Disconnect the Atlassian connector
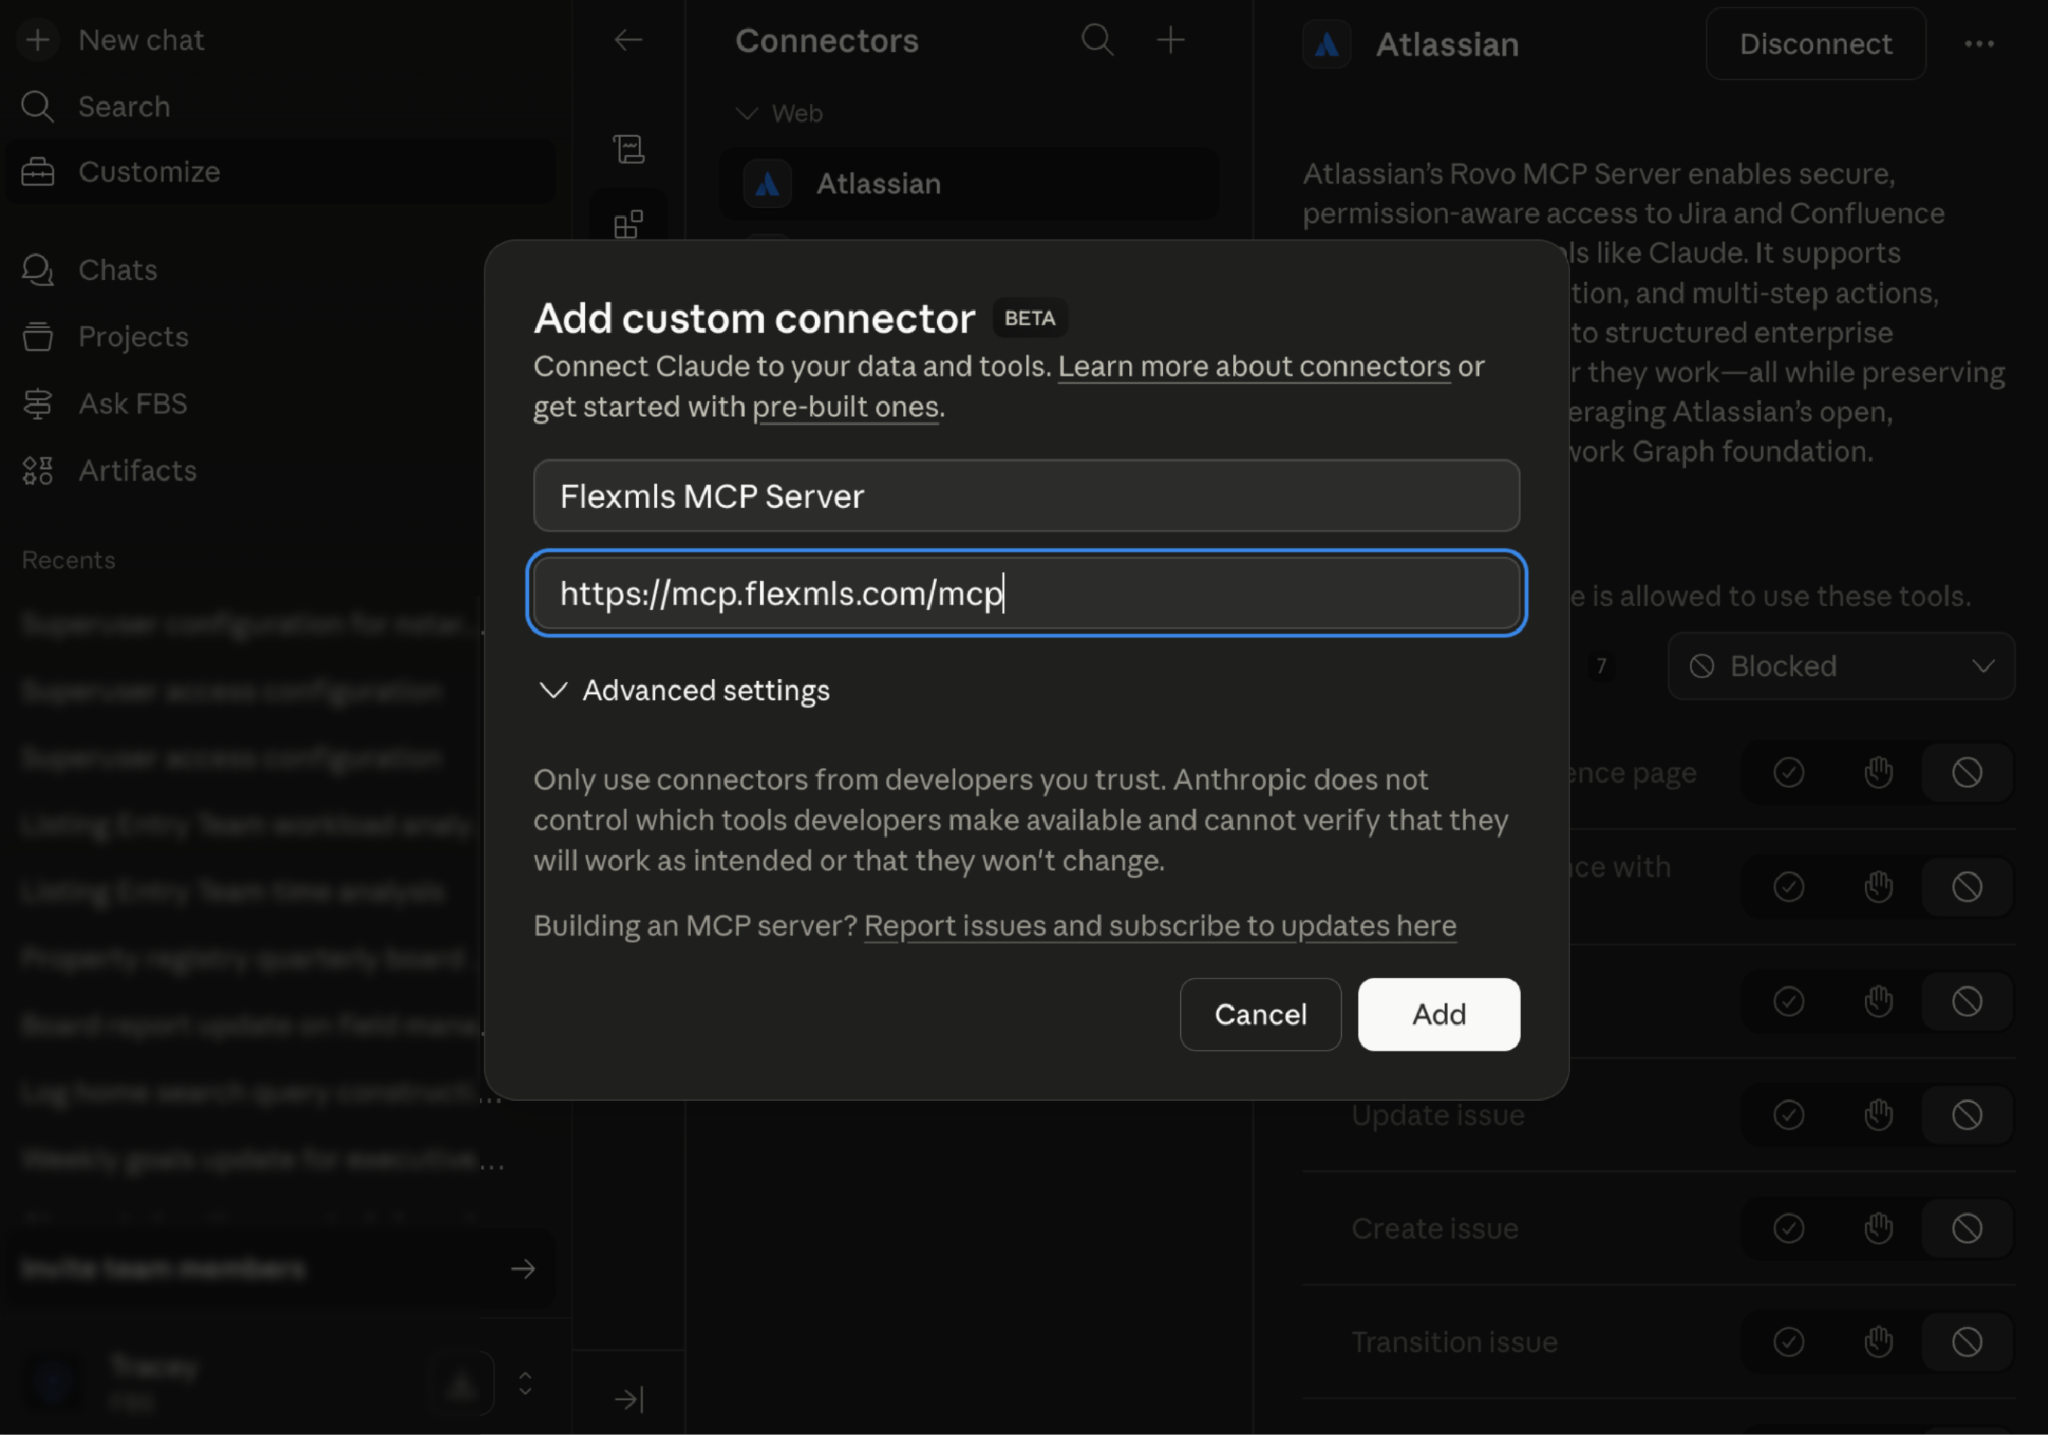 1815,44
